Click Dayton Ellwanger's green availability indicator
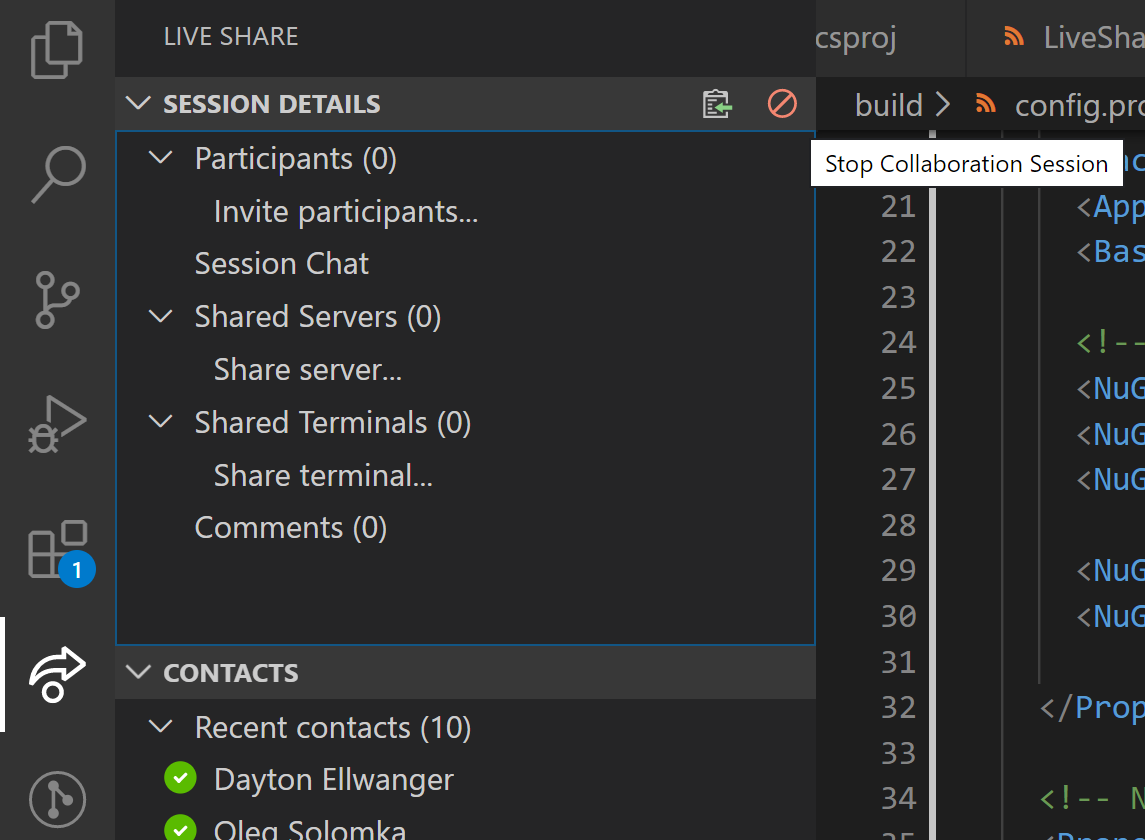The image size is (1145, 840). click(180, 777)
